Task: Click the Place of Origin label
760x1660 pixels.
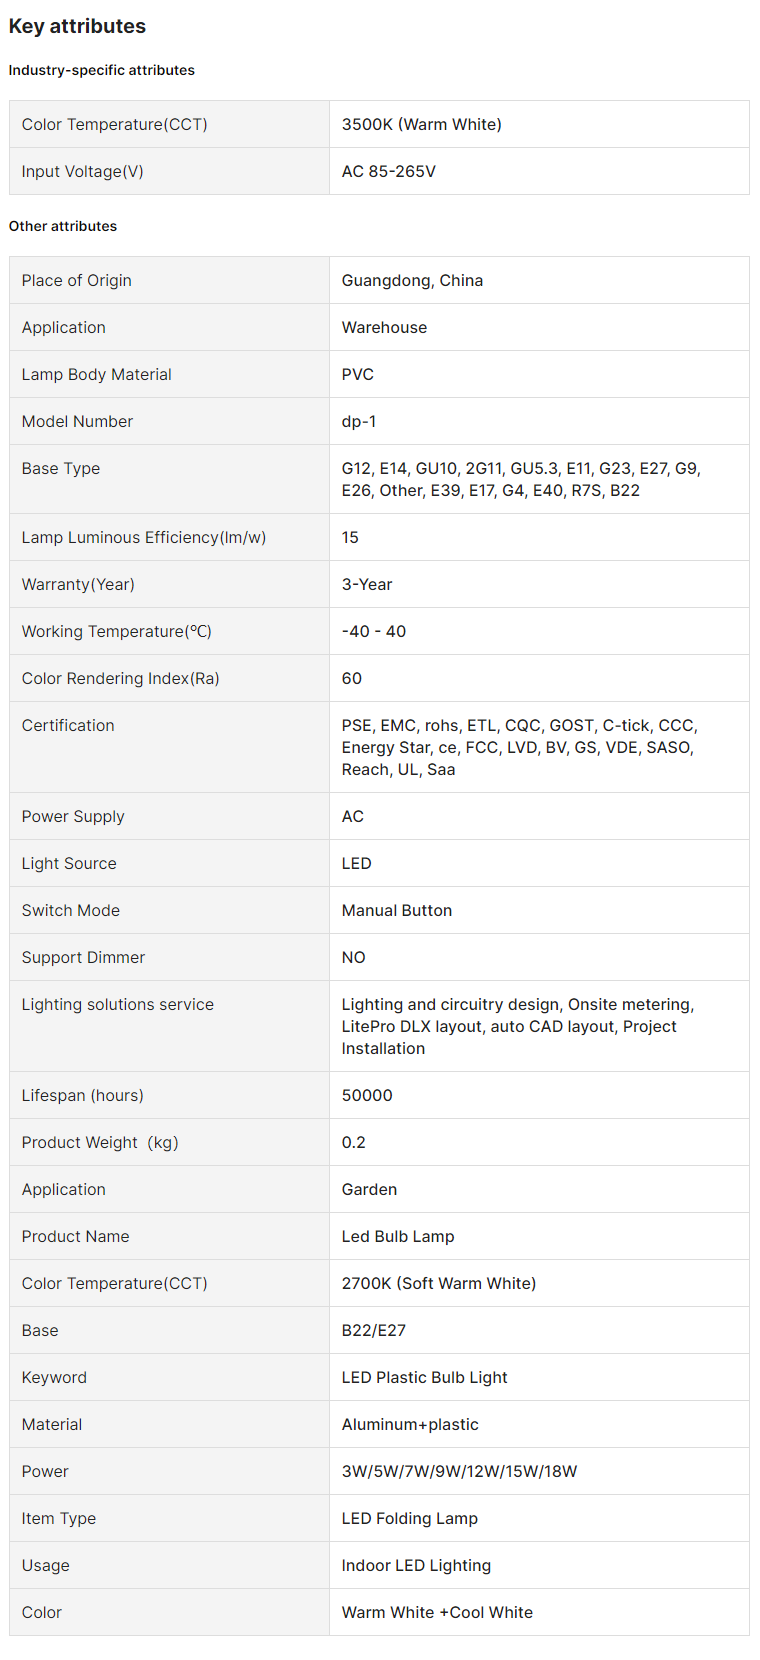Action: (x=76, y=280)
